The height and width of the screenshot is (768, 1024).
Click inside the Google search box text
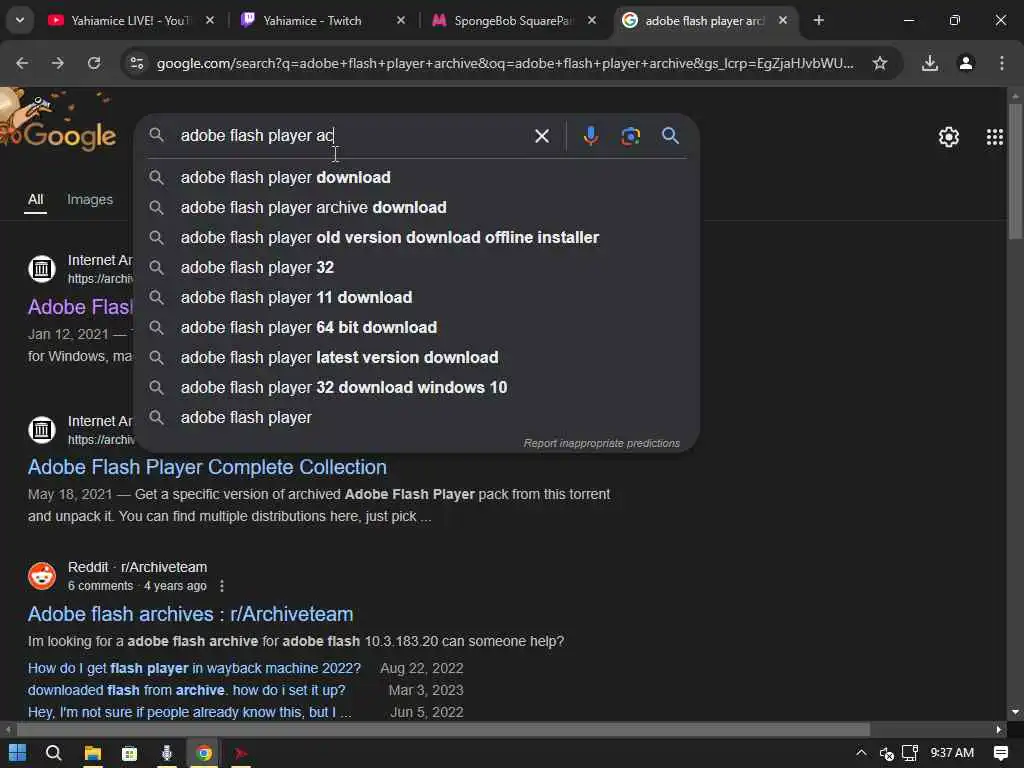pyautogui.click(x=257, y=136)
